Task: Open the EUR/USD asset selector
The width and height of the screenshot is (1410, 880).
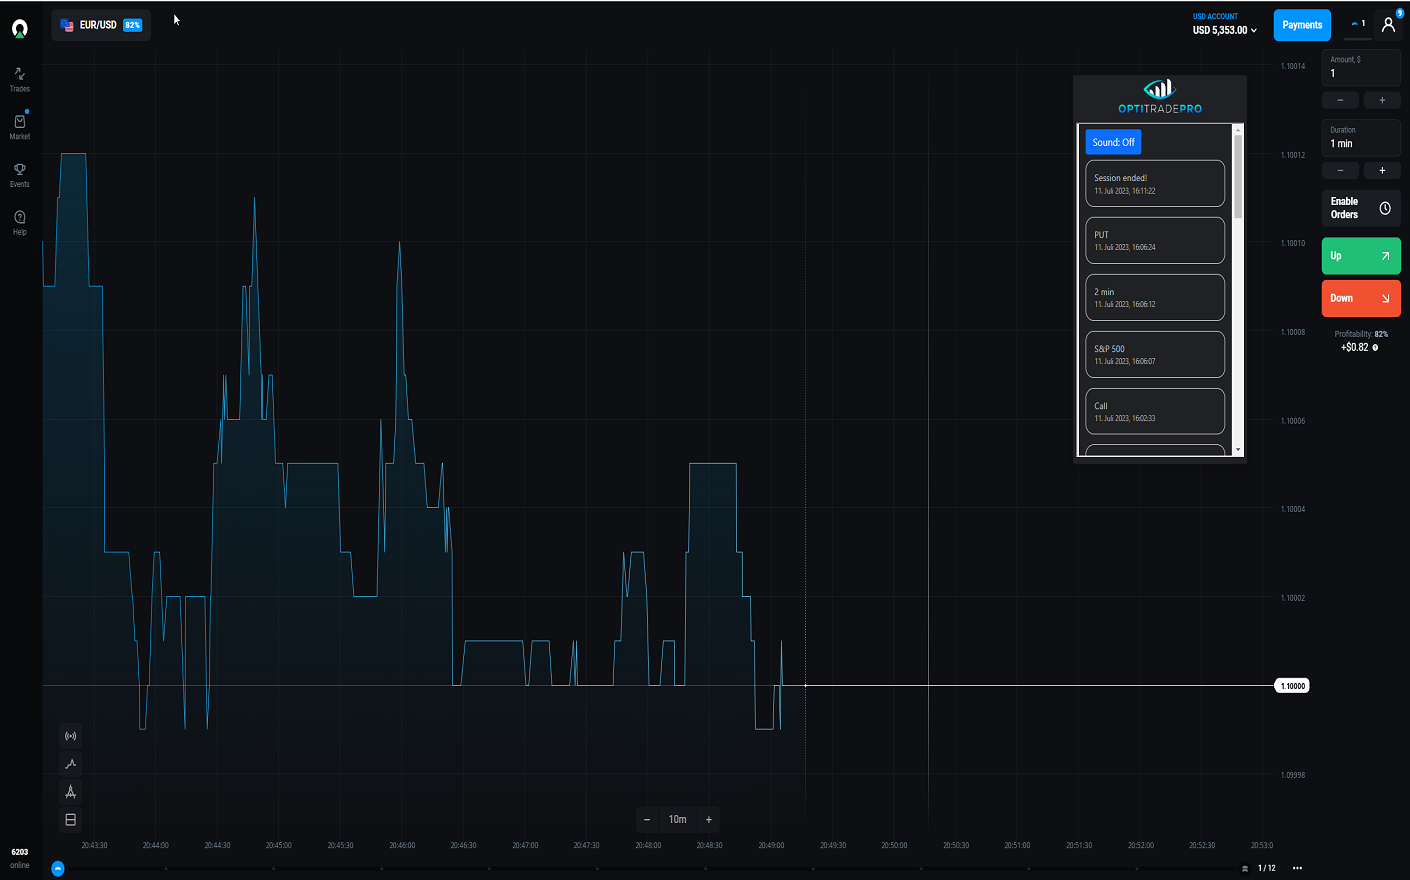Action: (x=101, y=25)
